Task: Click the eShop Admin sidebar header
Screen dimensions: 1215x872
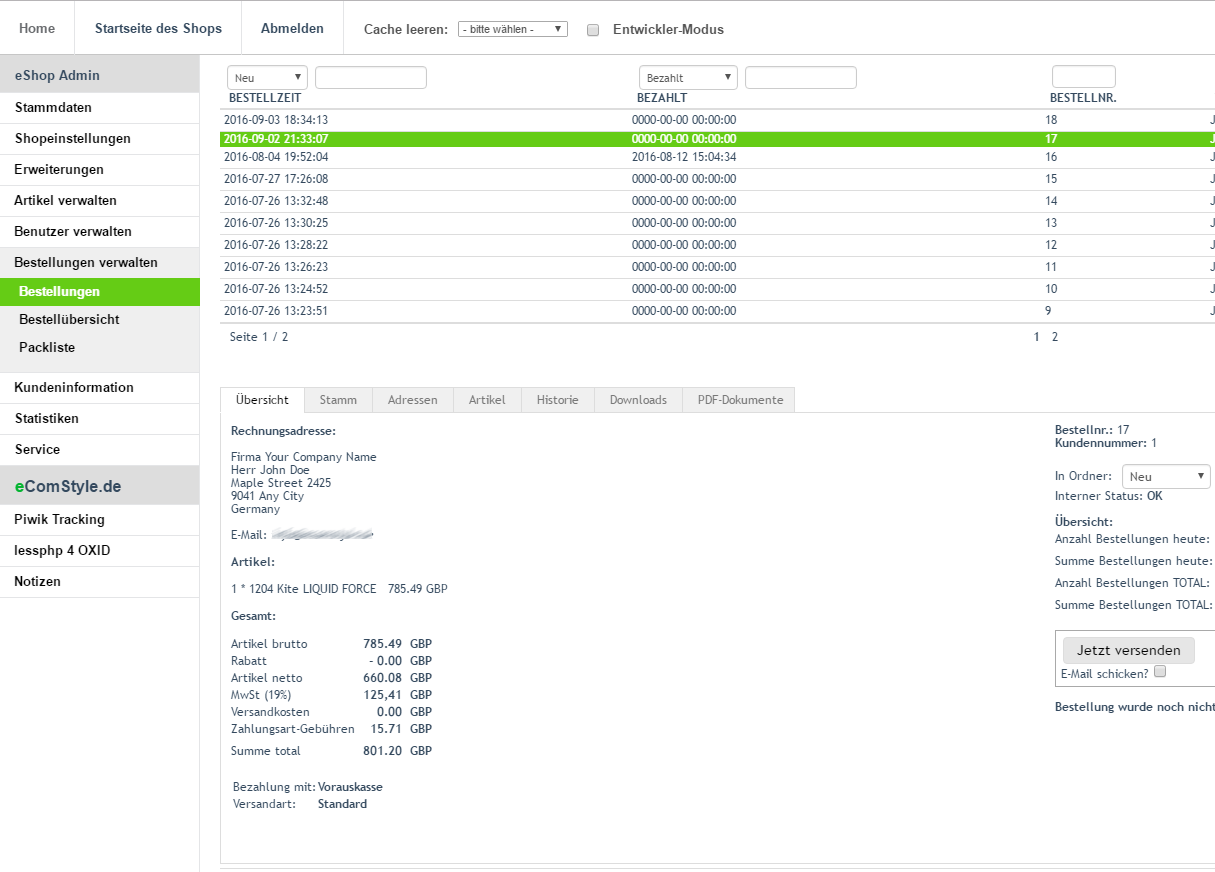Action: point(100,75)
